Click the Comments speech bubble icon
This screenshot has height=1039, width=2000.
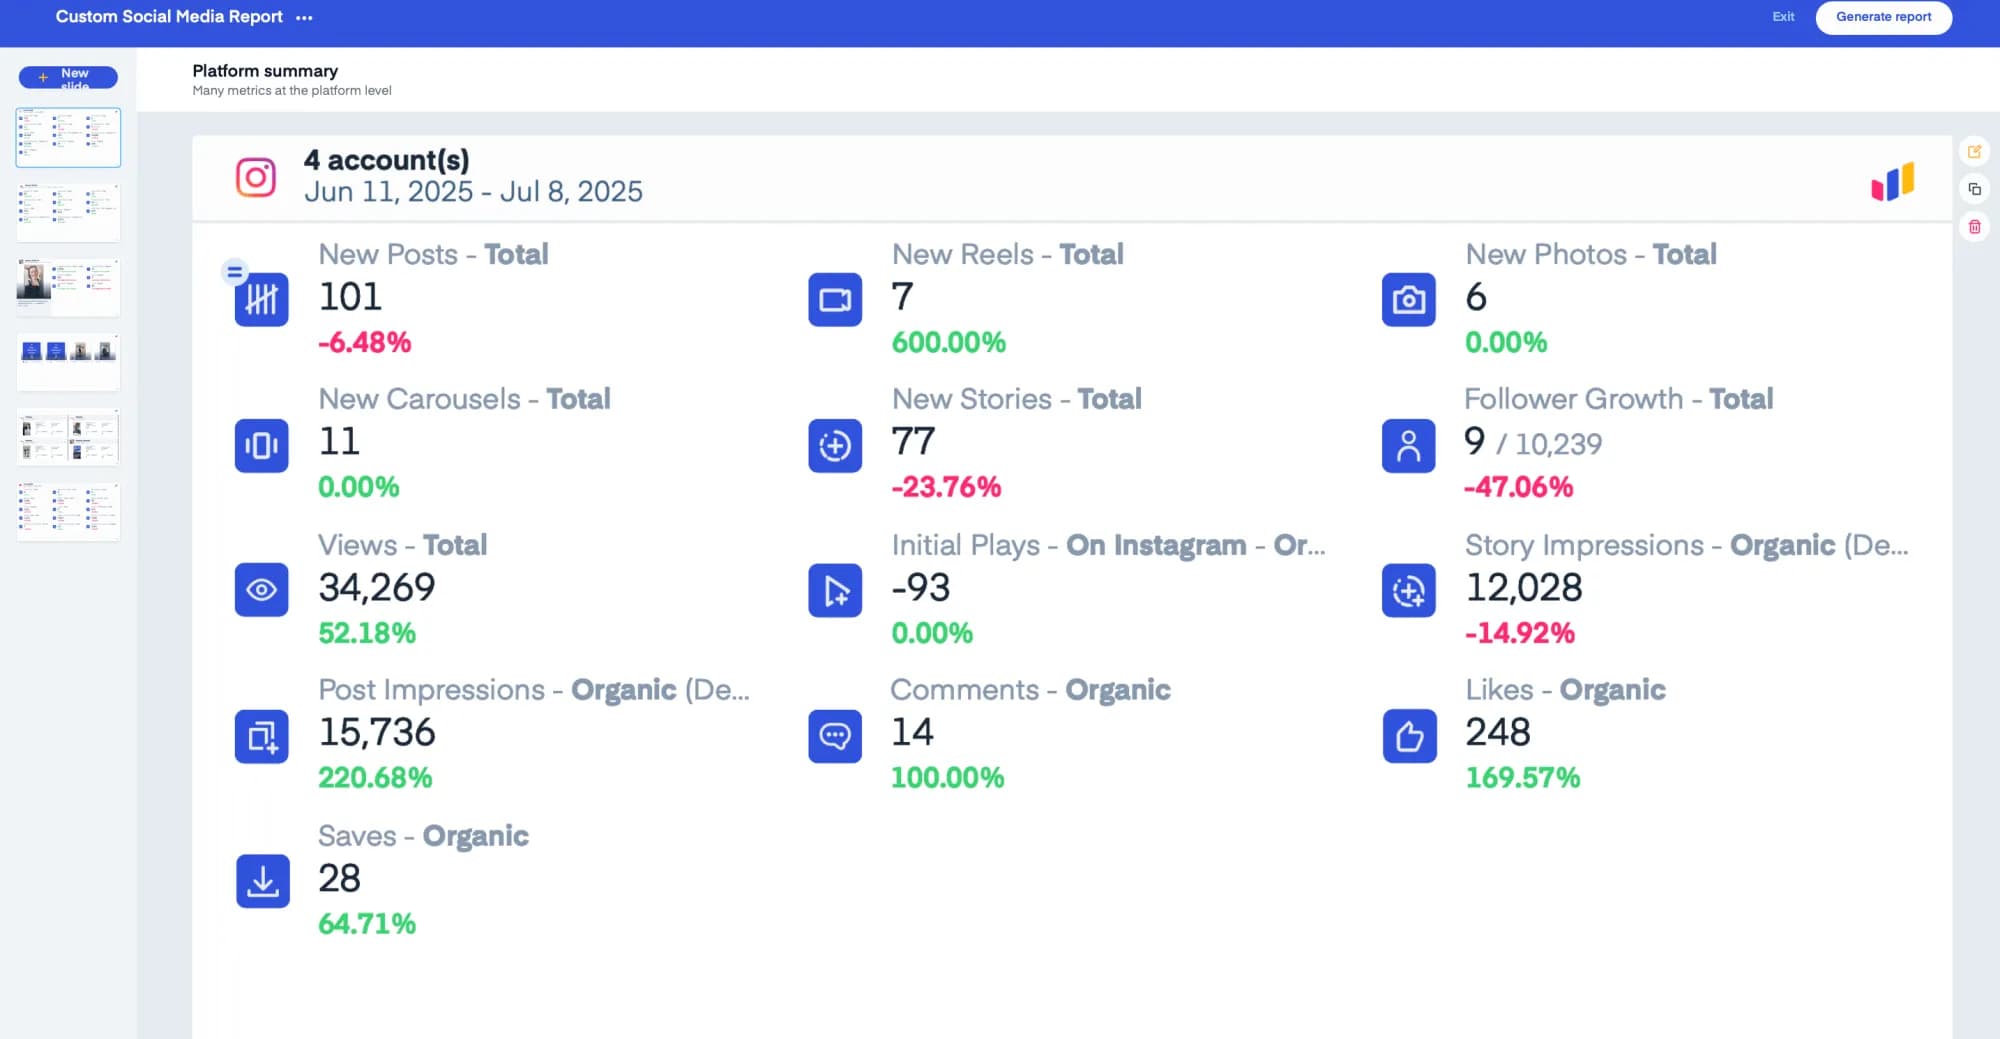pyautogui.click(x=834, y=737)
